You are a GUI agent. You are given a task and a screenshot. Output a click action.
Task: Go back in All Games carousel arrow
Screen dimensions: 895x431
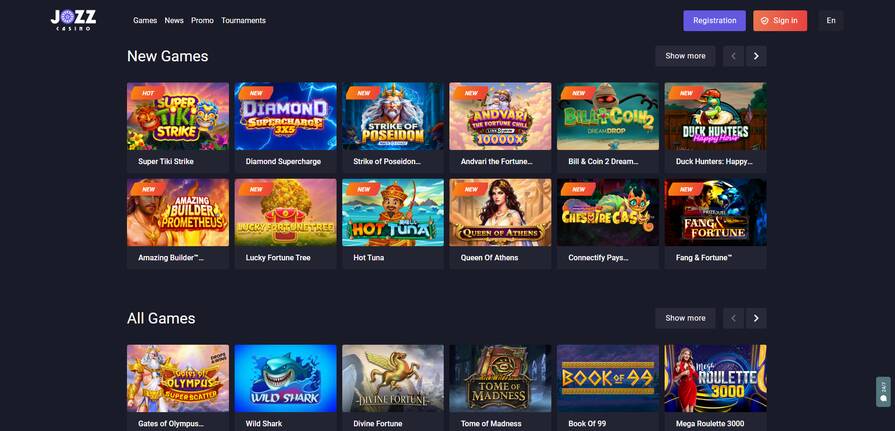point(733,318)
